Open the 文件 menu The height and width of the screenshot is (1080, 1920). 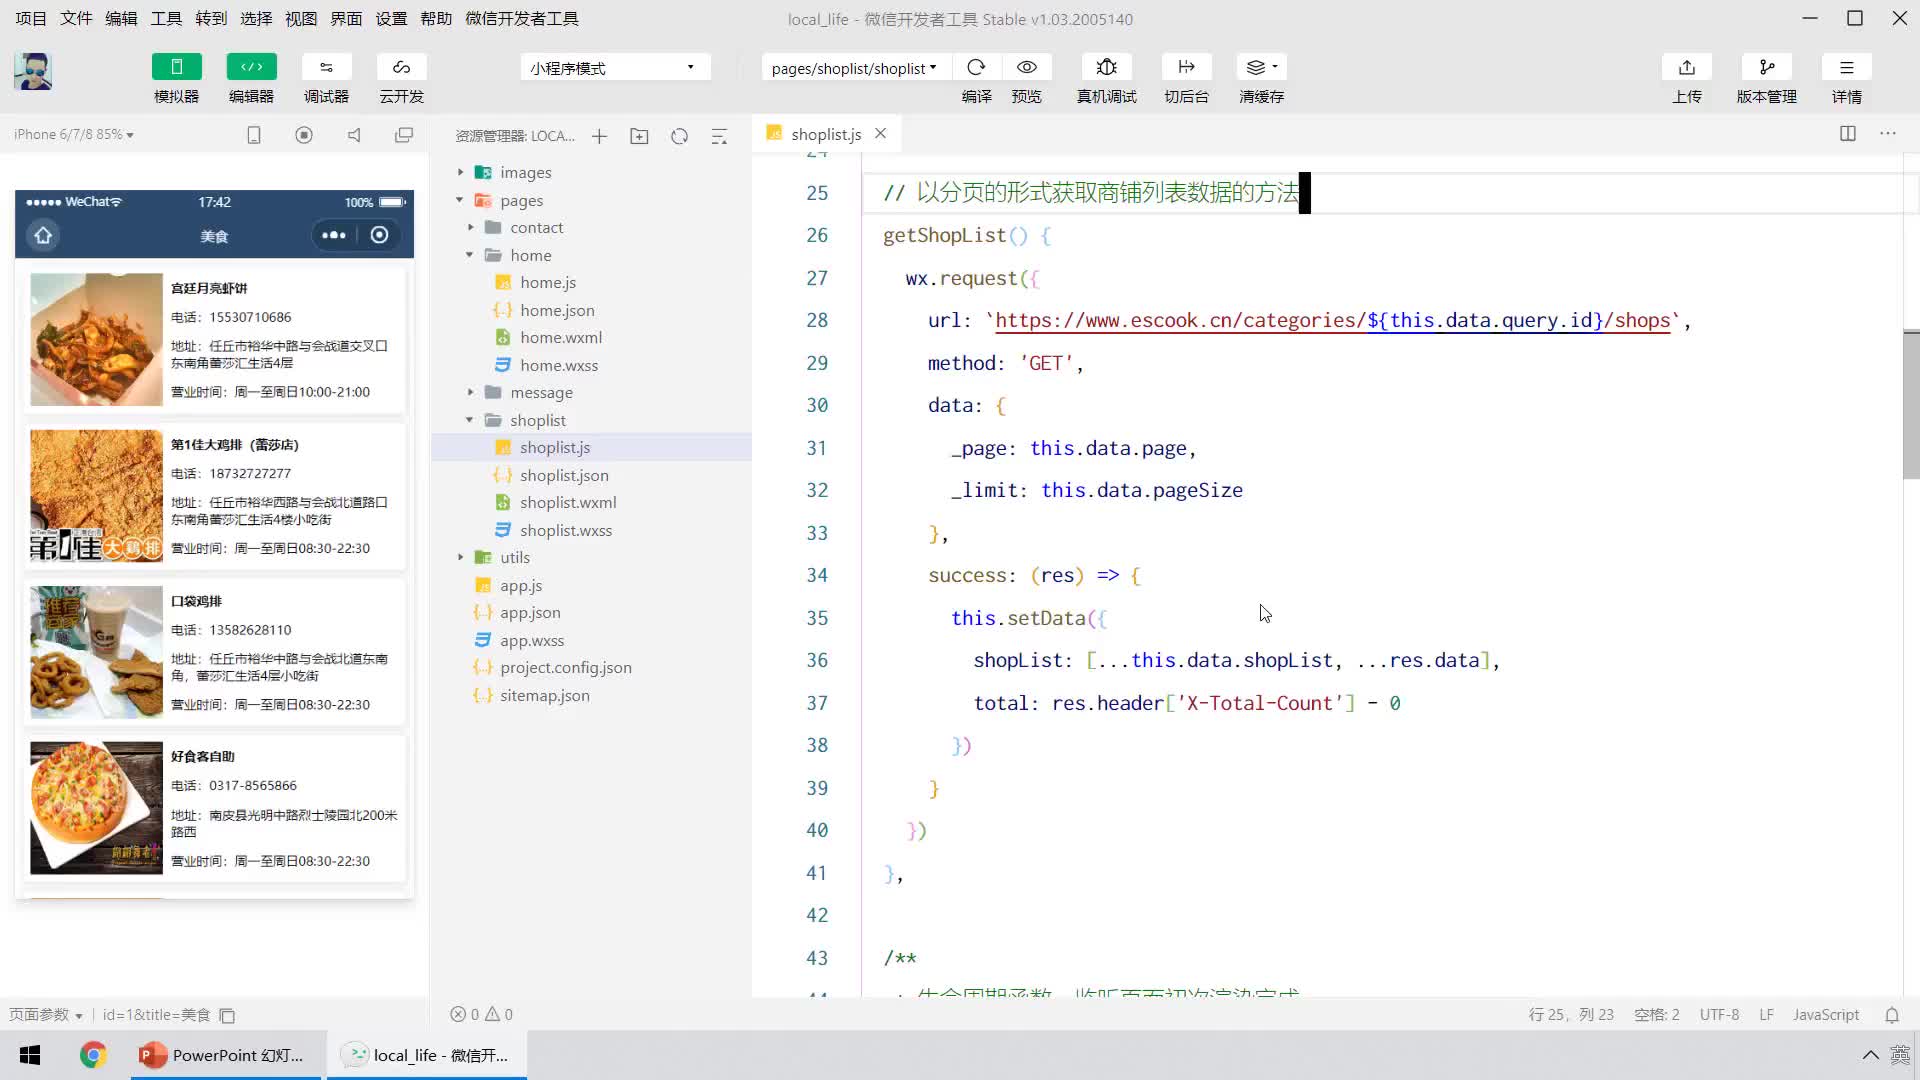(76, 18)
